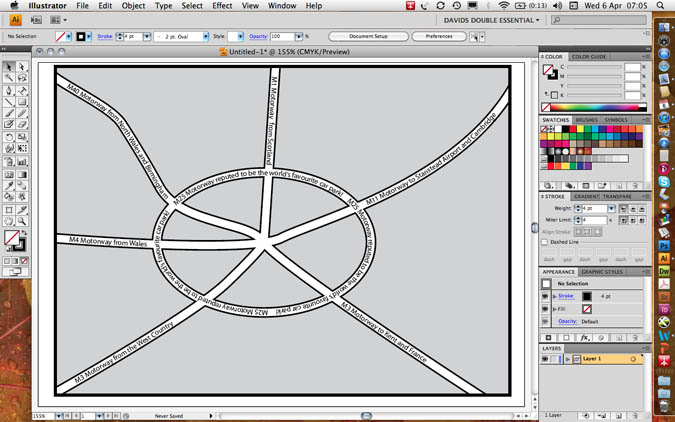Click the Document Setup button

click(368, 36)
